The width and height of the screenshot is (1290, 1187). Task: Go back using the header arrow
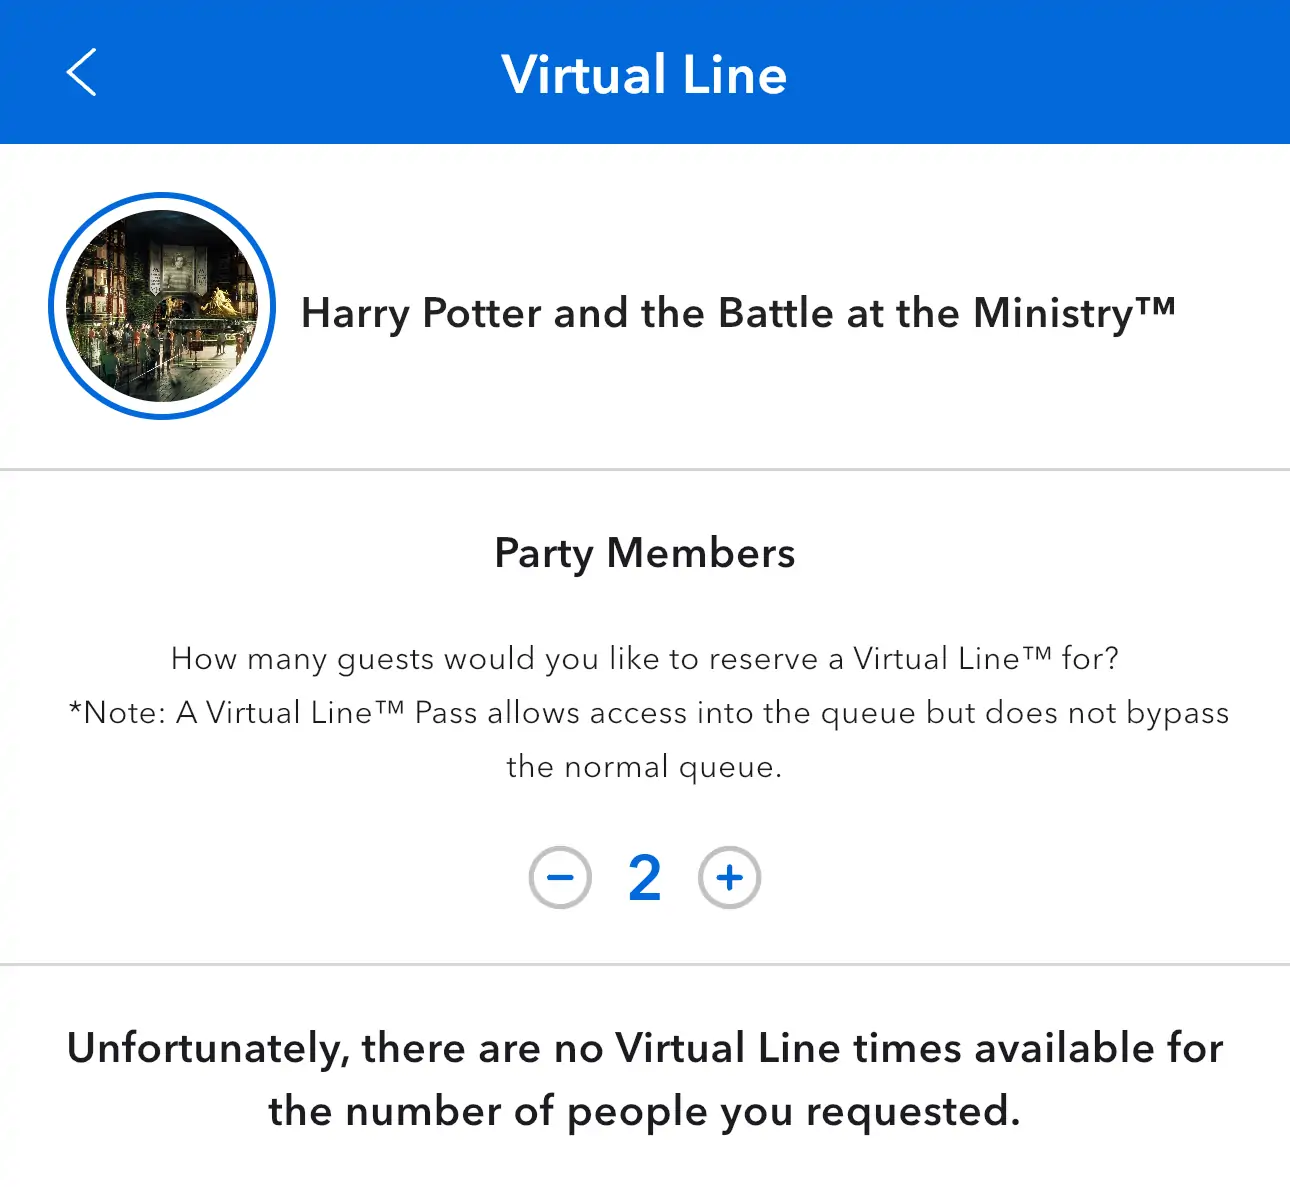81,72
